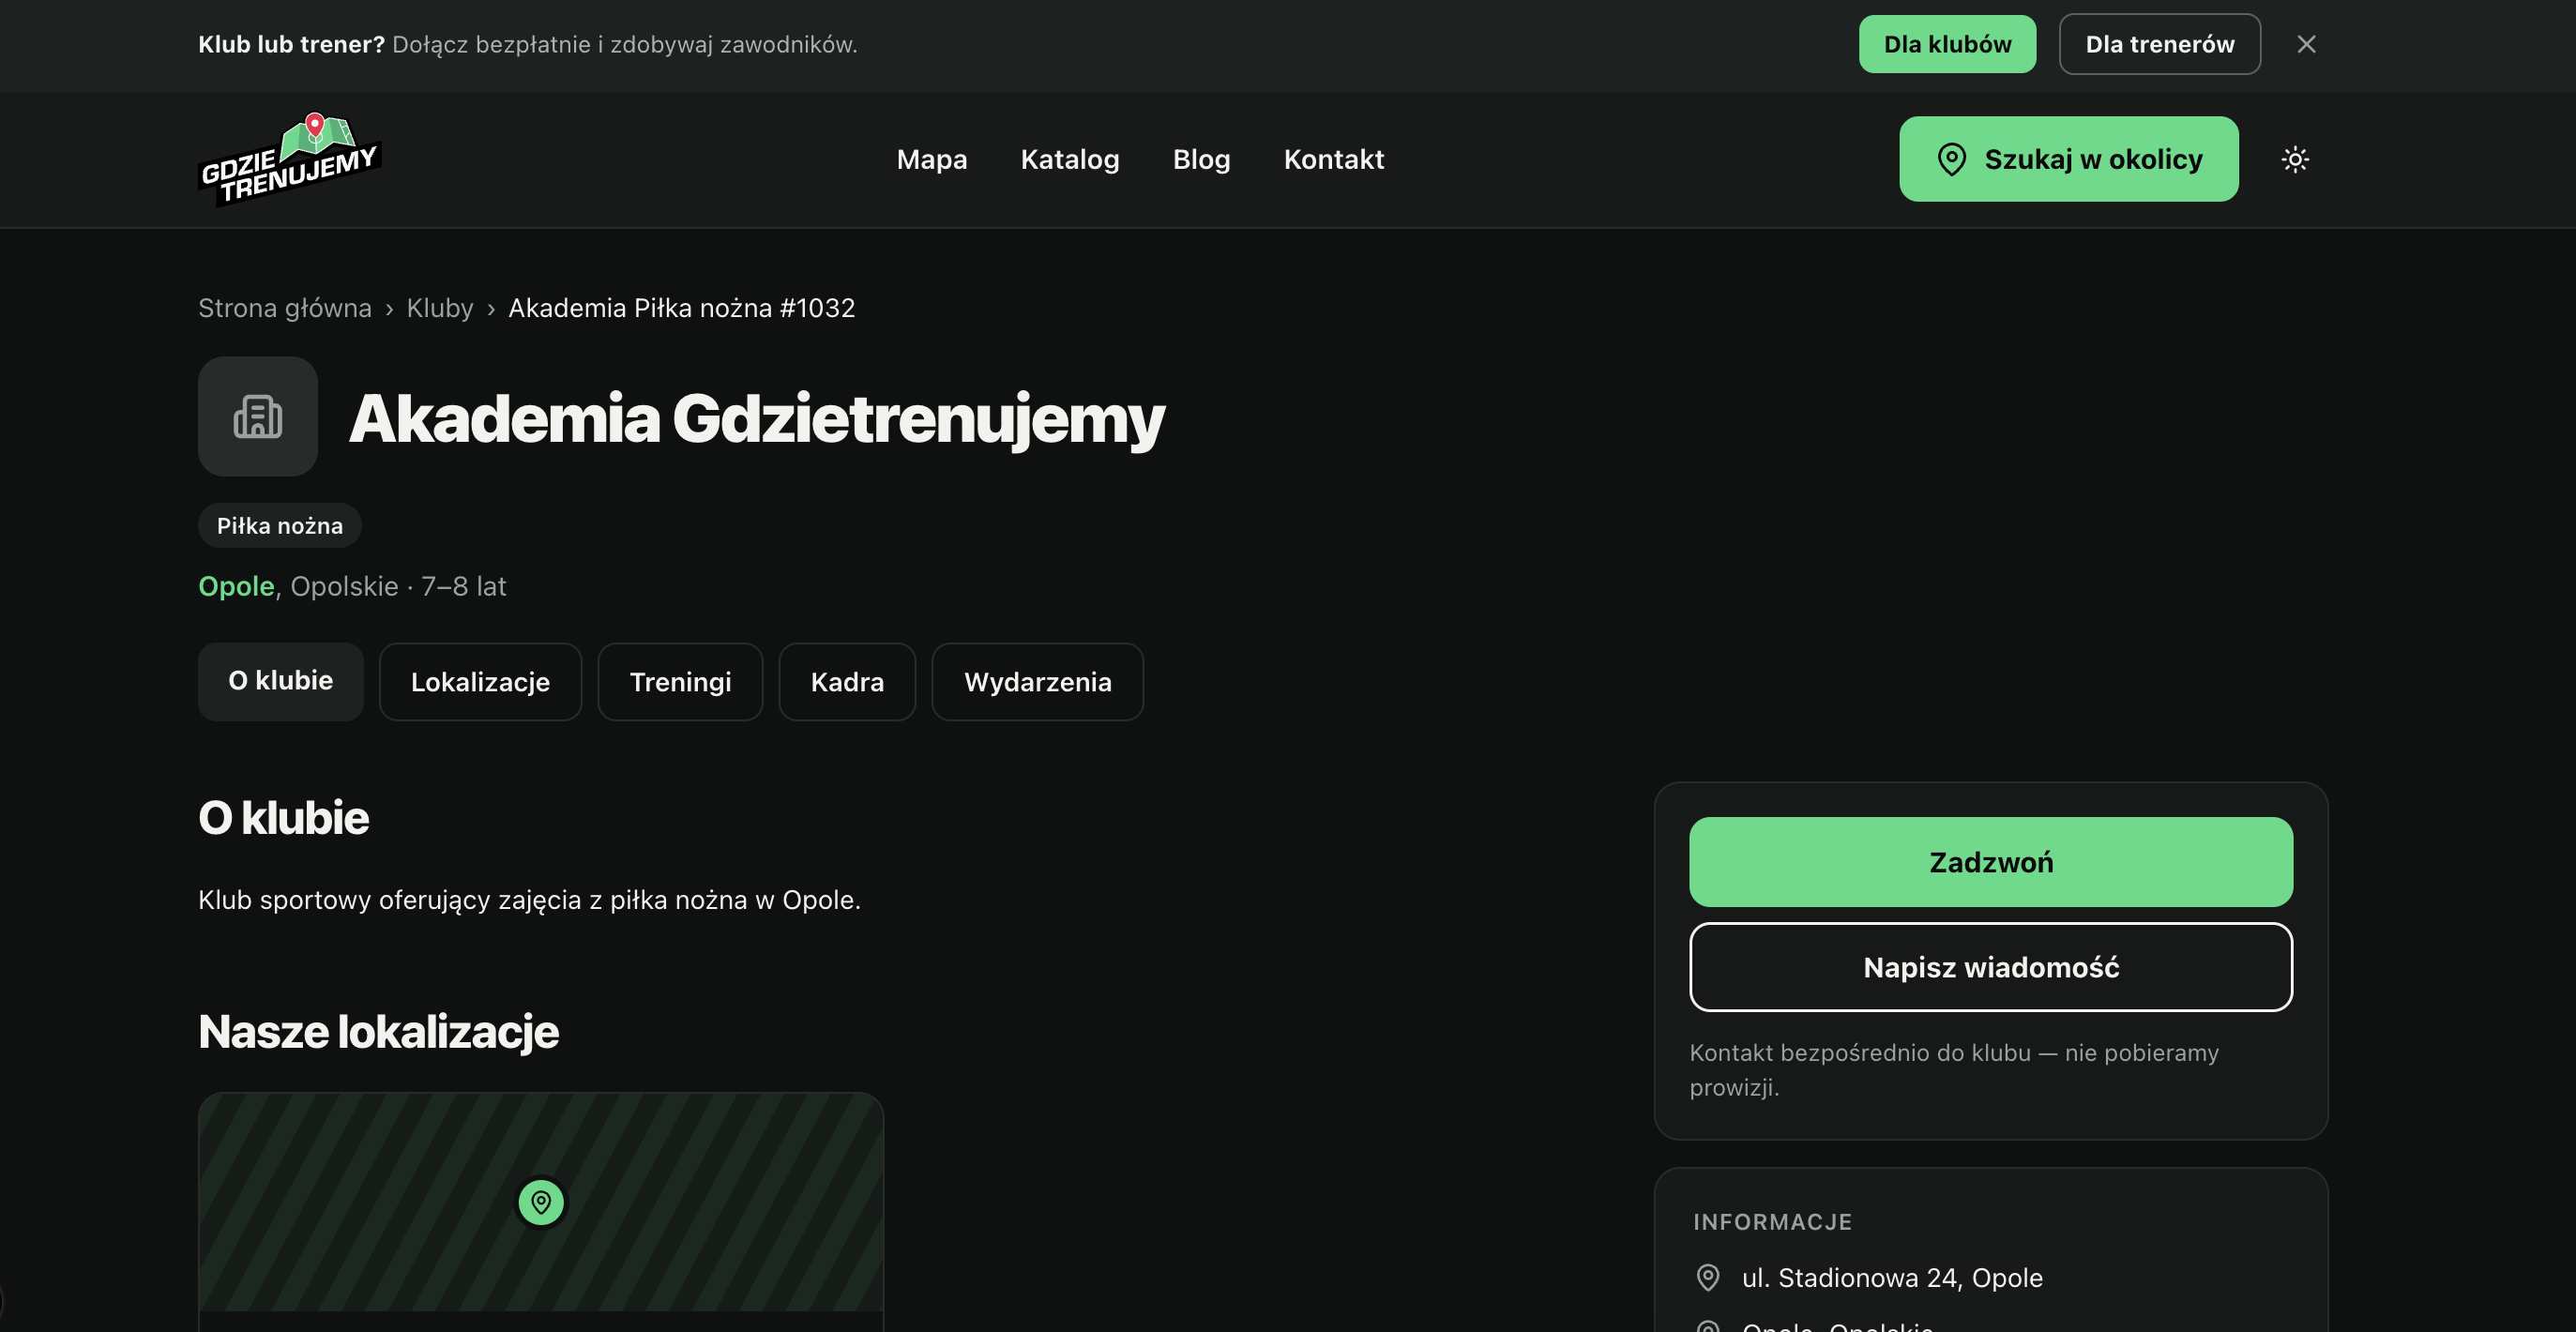The width and height of the screenshot is (2576, 1332).
Task: Click the club building avatar icon
Action: coord(258,416)
